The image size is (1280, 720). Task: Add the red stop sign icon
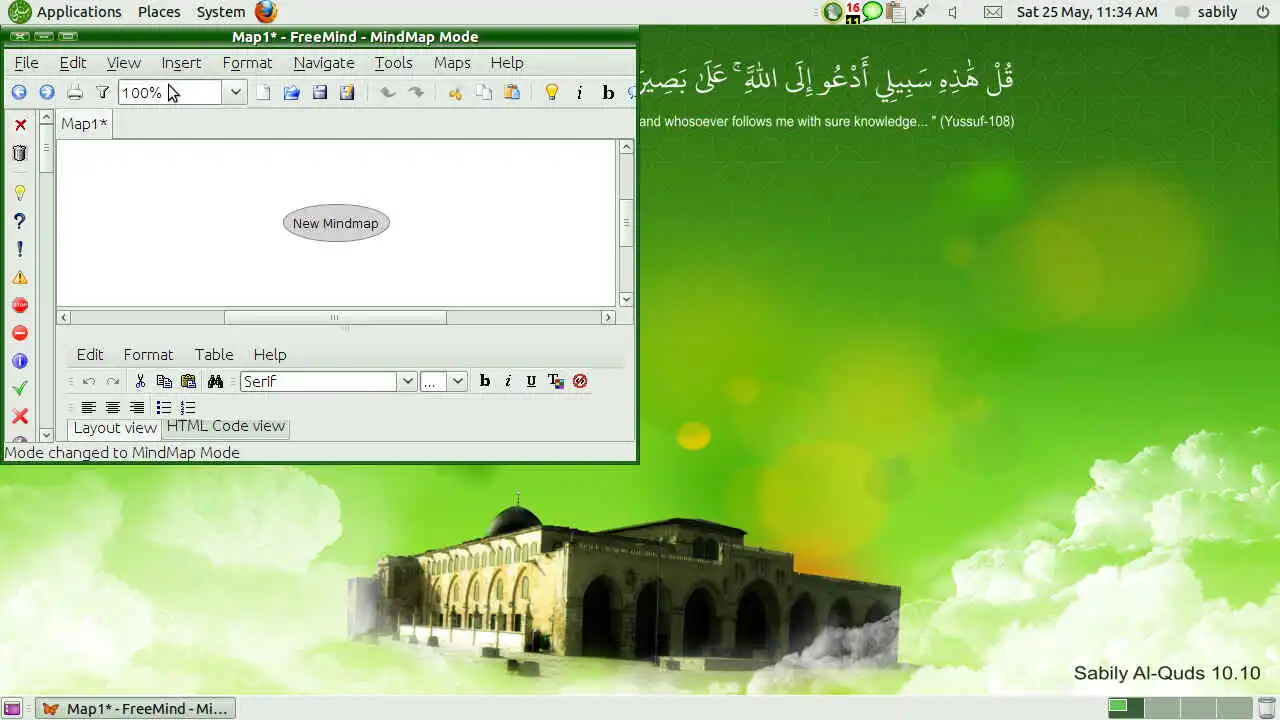tap(20, 305)
